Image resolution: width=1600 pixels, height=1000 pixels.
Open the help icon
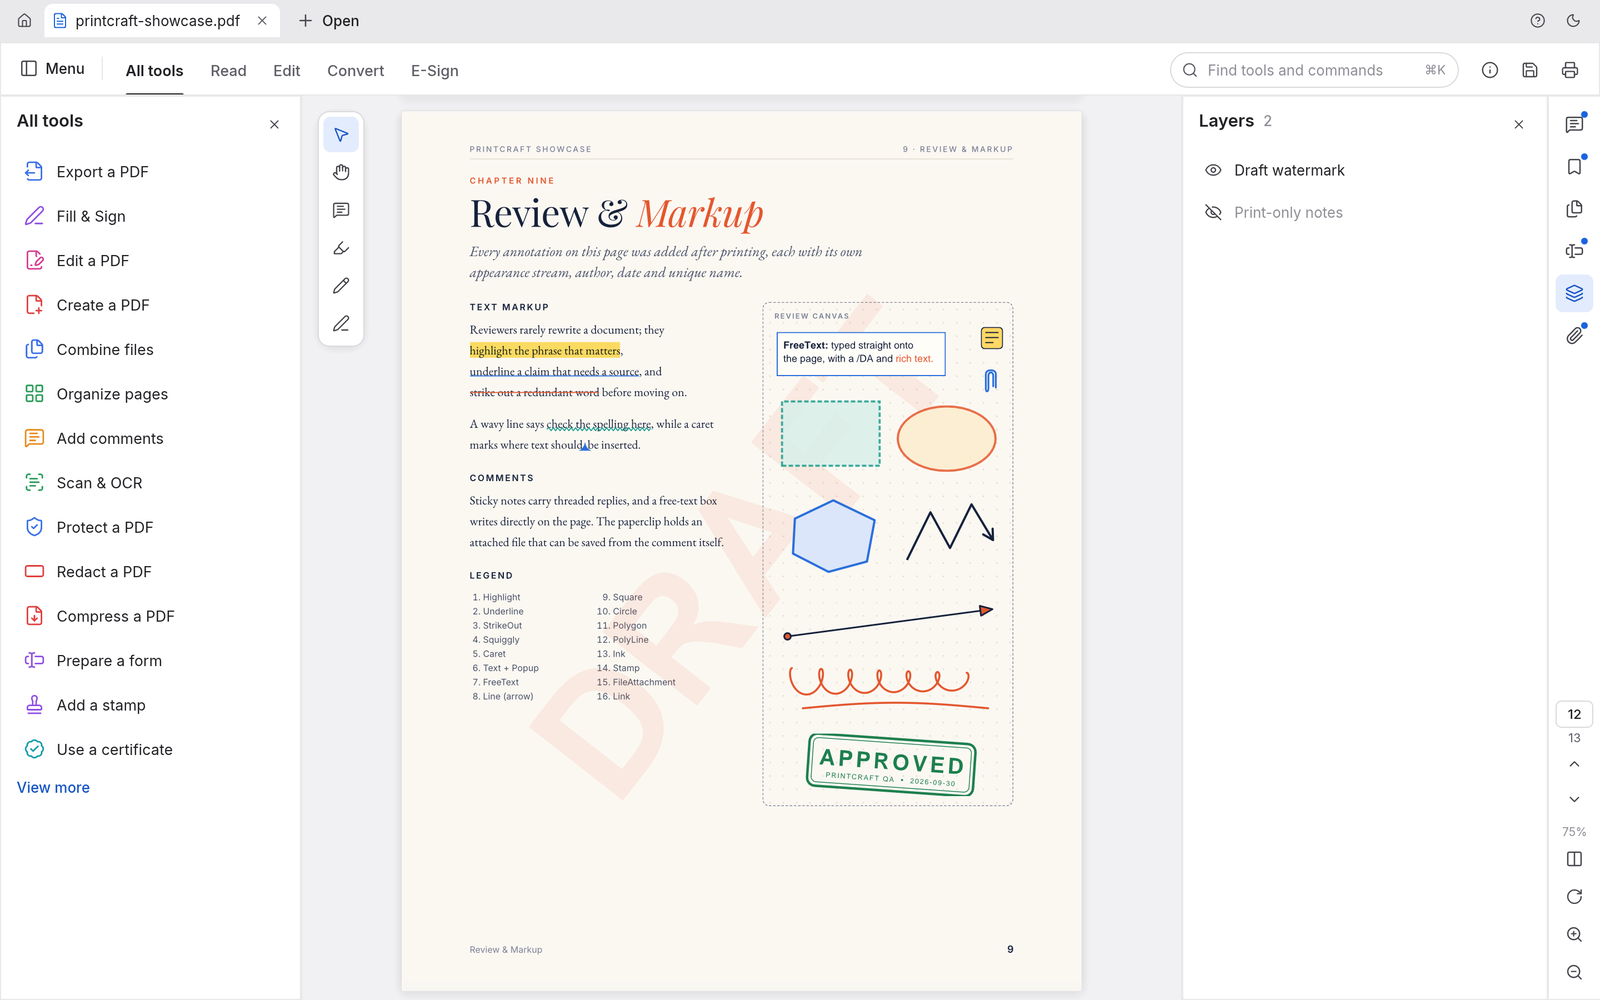click(1538, 21)
